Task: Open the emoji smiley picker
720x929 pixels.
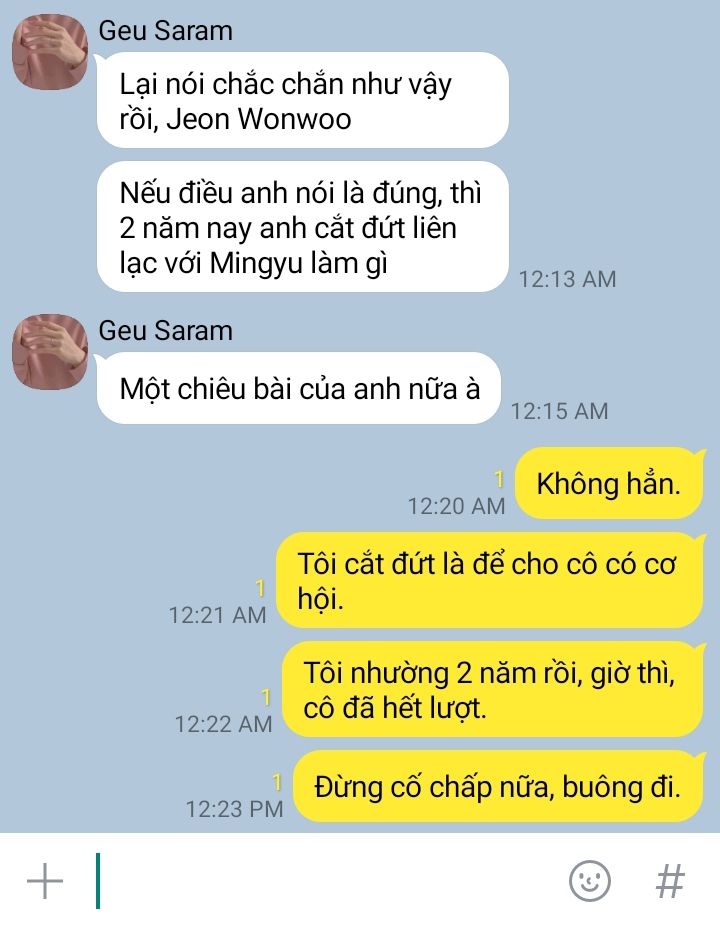Action: [590, 880]
